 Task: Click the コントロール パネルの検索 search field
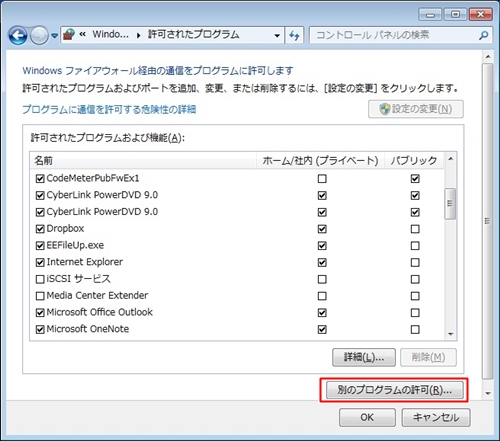pyautogui.click(x=395, y=35)
